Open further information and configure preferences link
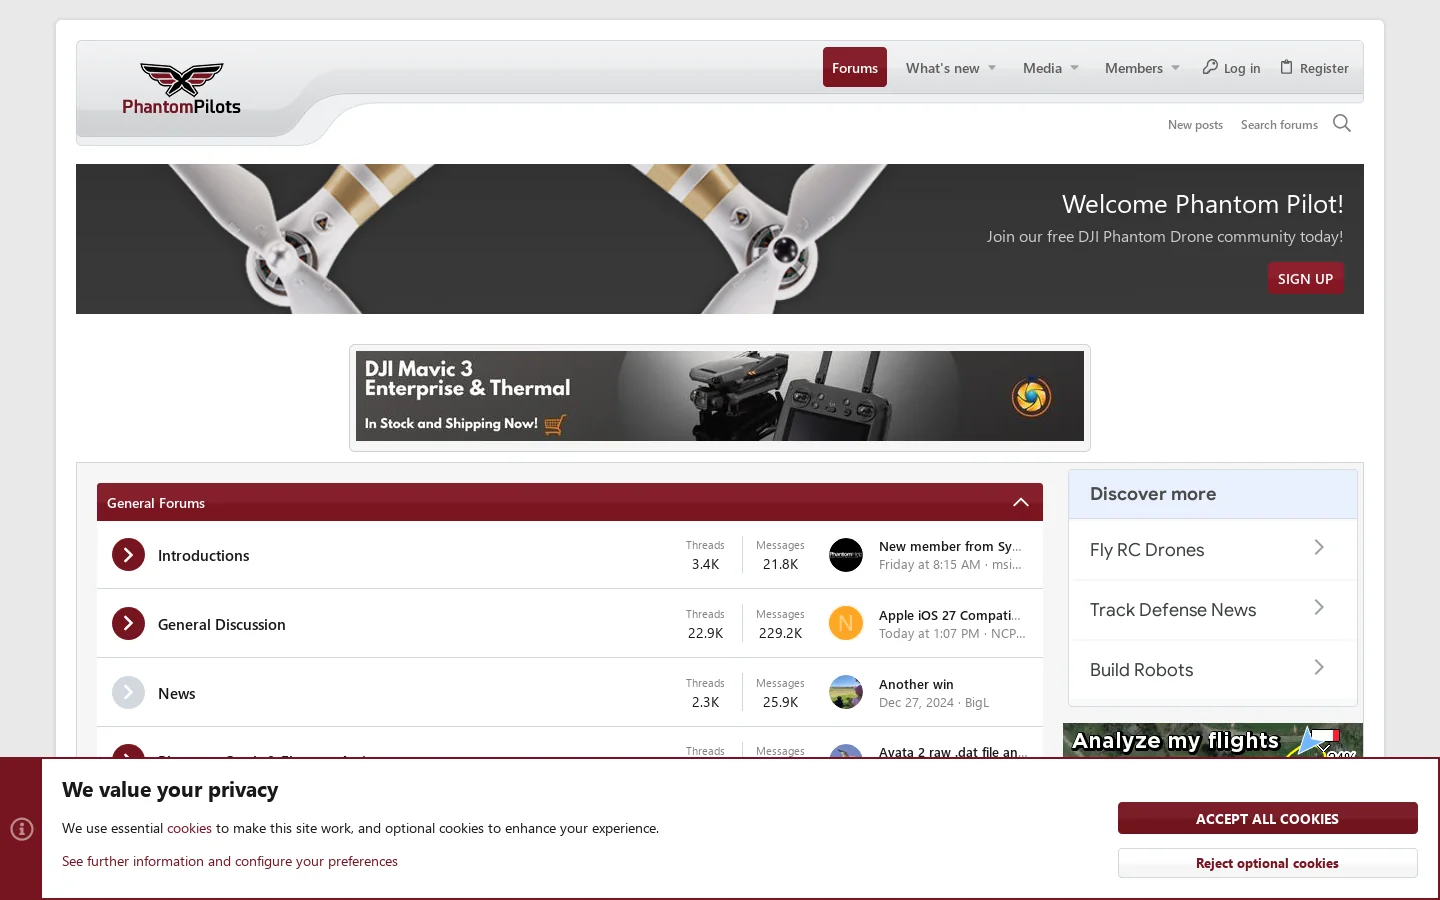This screenshot has height=900, width=1440. (230, 861)
